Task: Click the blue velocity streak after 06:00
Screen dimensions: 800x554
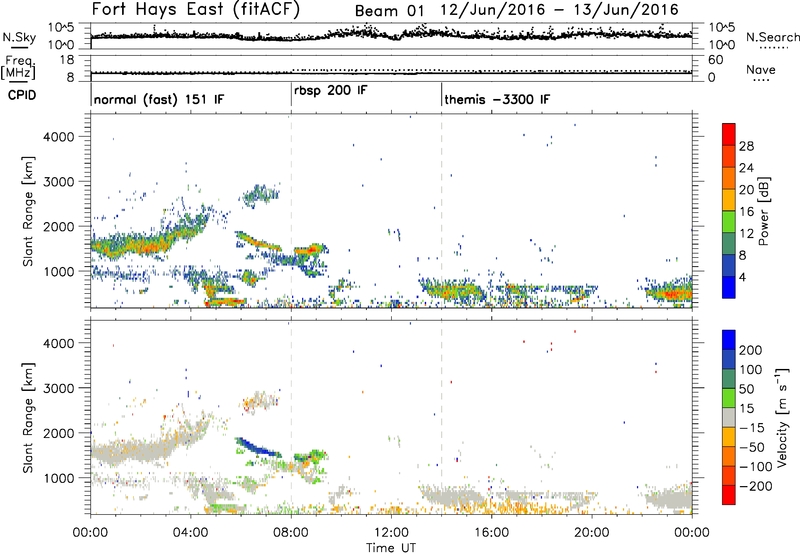Action: (x=258, y=447)
